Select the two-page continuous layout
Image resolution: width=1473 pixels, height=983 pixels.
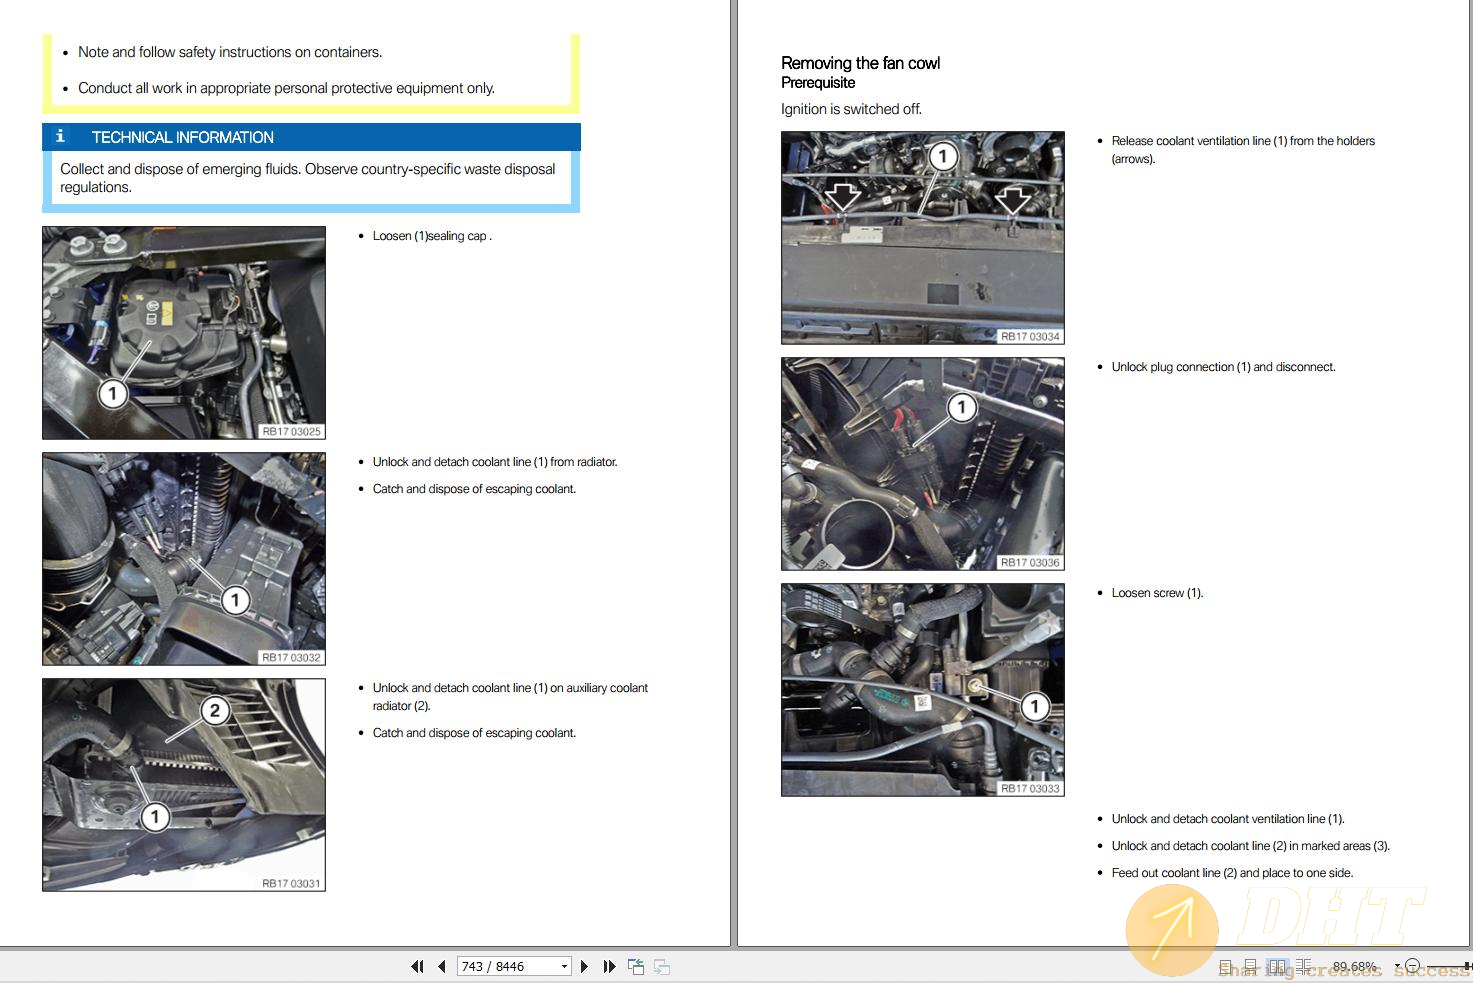(x=1303, y=967)
